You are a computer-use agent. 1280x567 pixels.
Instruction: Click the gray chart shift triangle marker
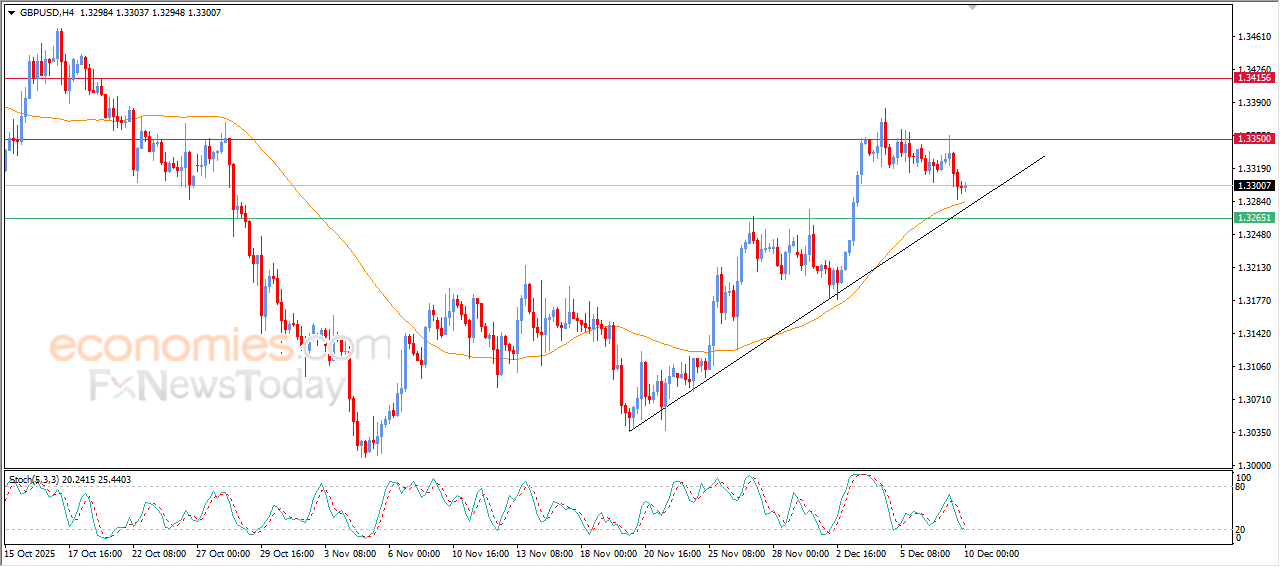(971, 8)
